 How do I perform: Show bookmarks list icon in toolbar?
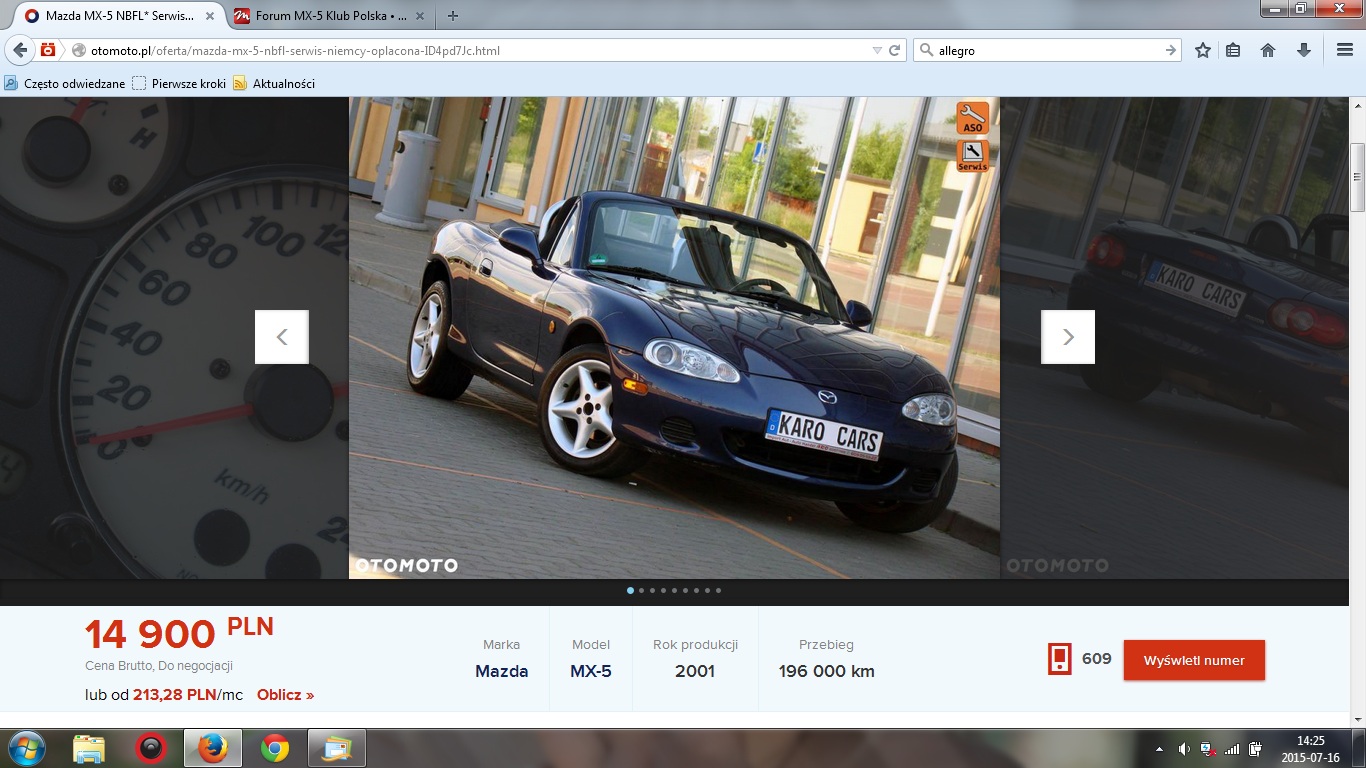(x=1233, y=50)
